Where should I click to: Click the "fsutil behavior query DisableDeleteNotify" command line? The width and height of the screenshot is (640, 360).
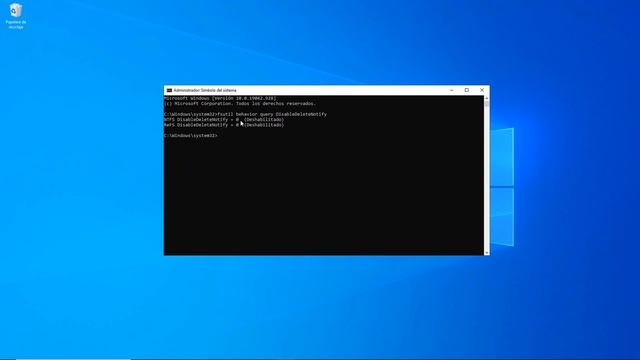click(x=245, y=114)
